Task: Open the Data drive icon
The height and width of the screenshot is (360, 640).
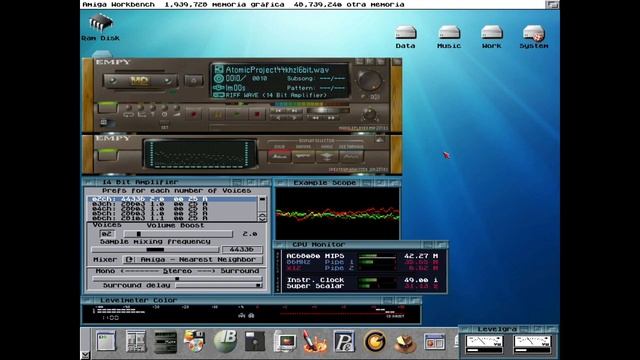Action: 405,37
